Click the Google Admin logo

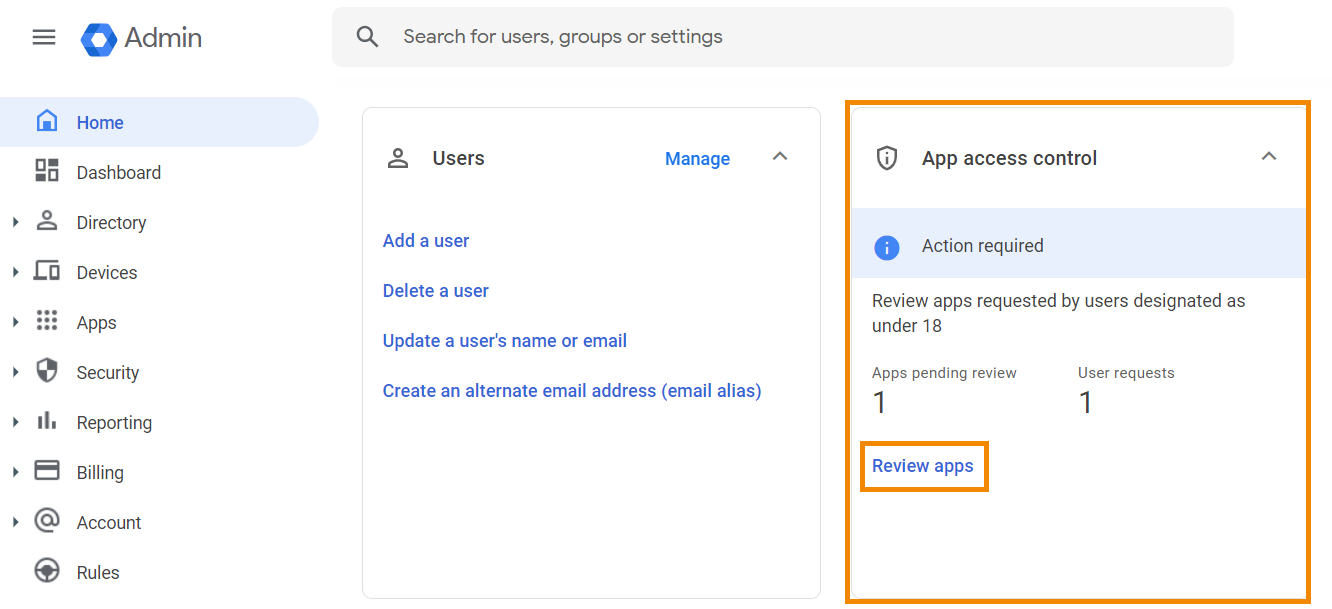[x=99, y=38]
